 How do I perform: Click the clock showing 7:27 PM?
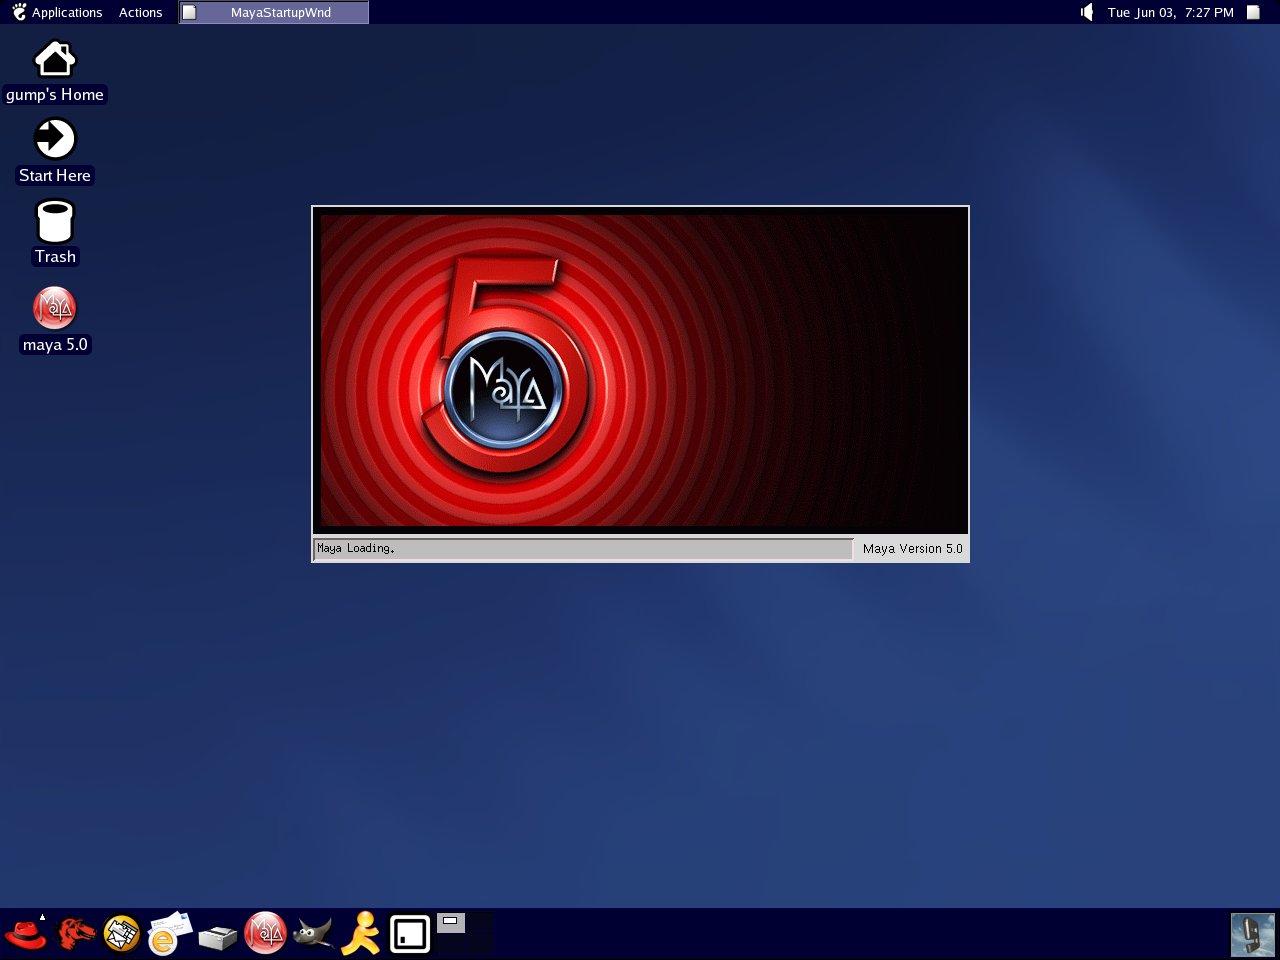pos(1170,12)
